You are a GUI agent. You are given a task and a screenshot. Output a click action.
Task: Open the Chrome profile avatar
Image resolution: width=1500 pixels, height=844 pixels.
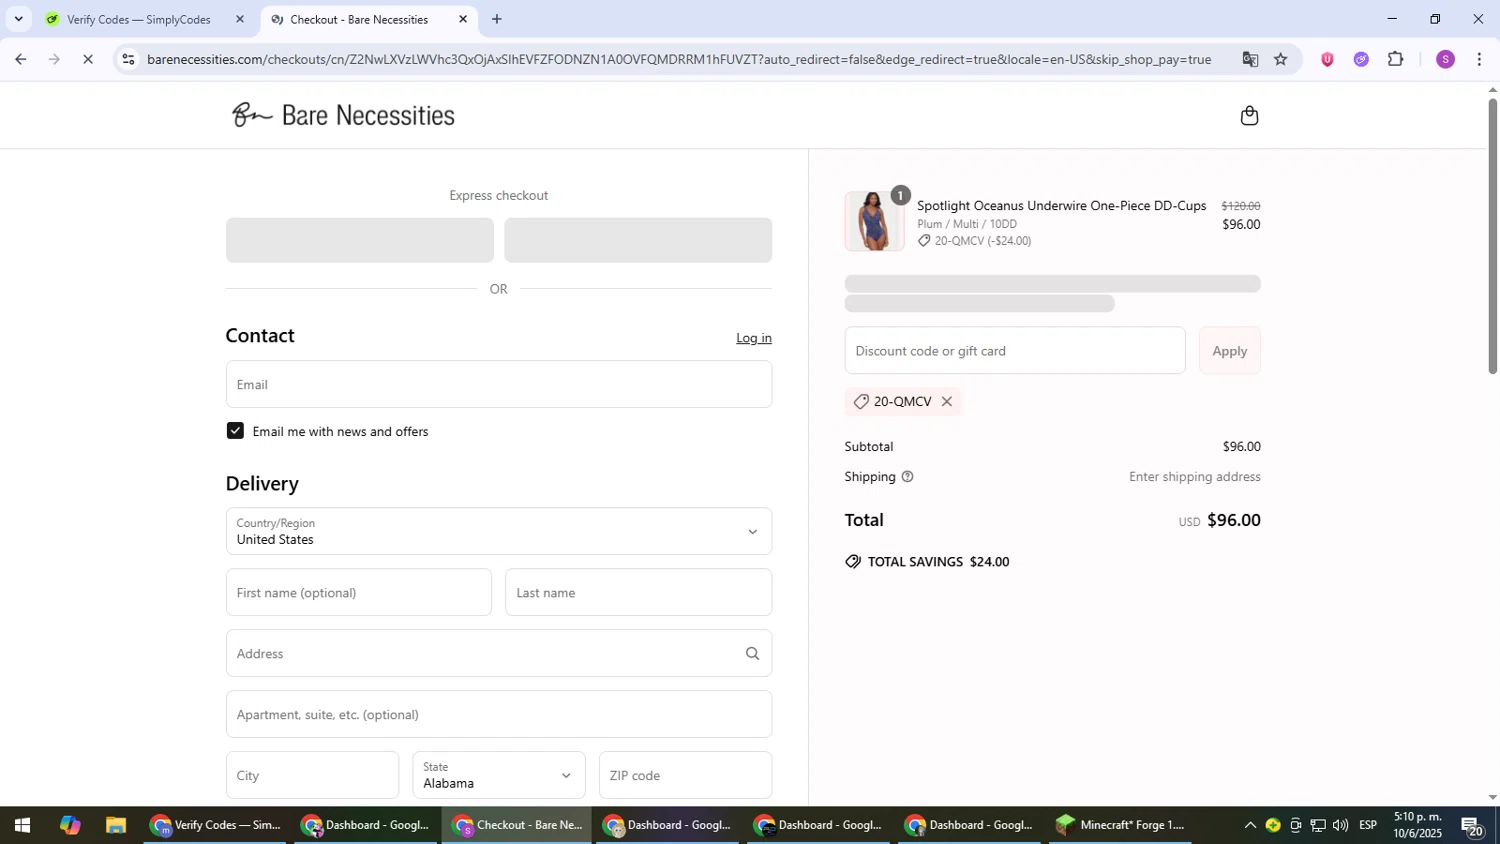pos(1445,59)
